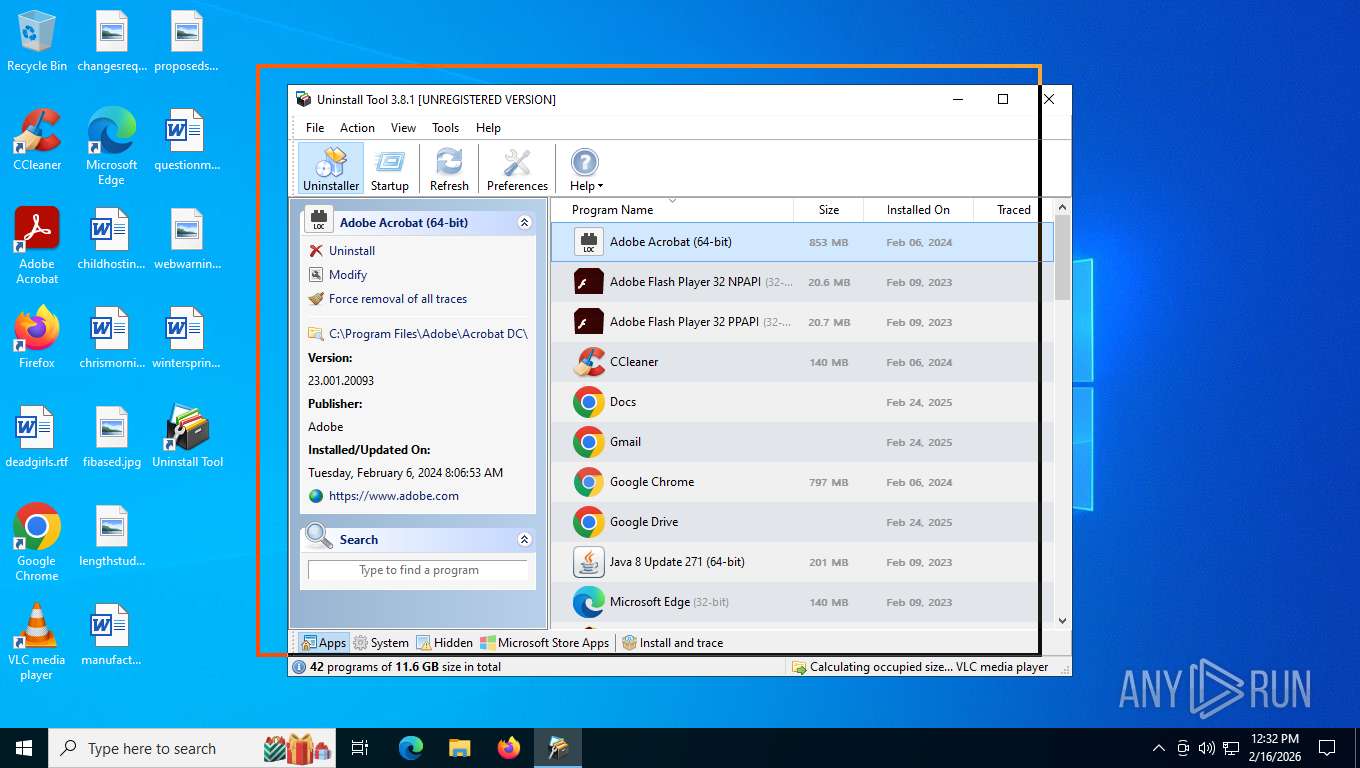The image size is (1360, 768).
Task: Click 797 MB size of Google Chrome
Action: 828,483
